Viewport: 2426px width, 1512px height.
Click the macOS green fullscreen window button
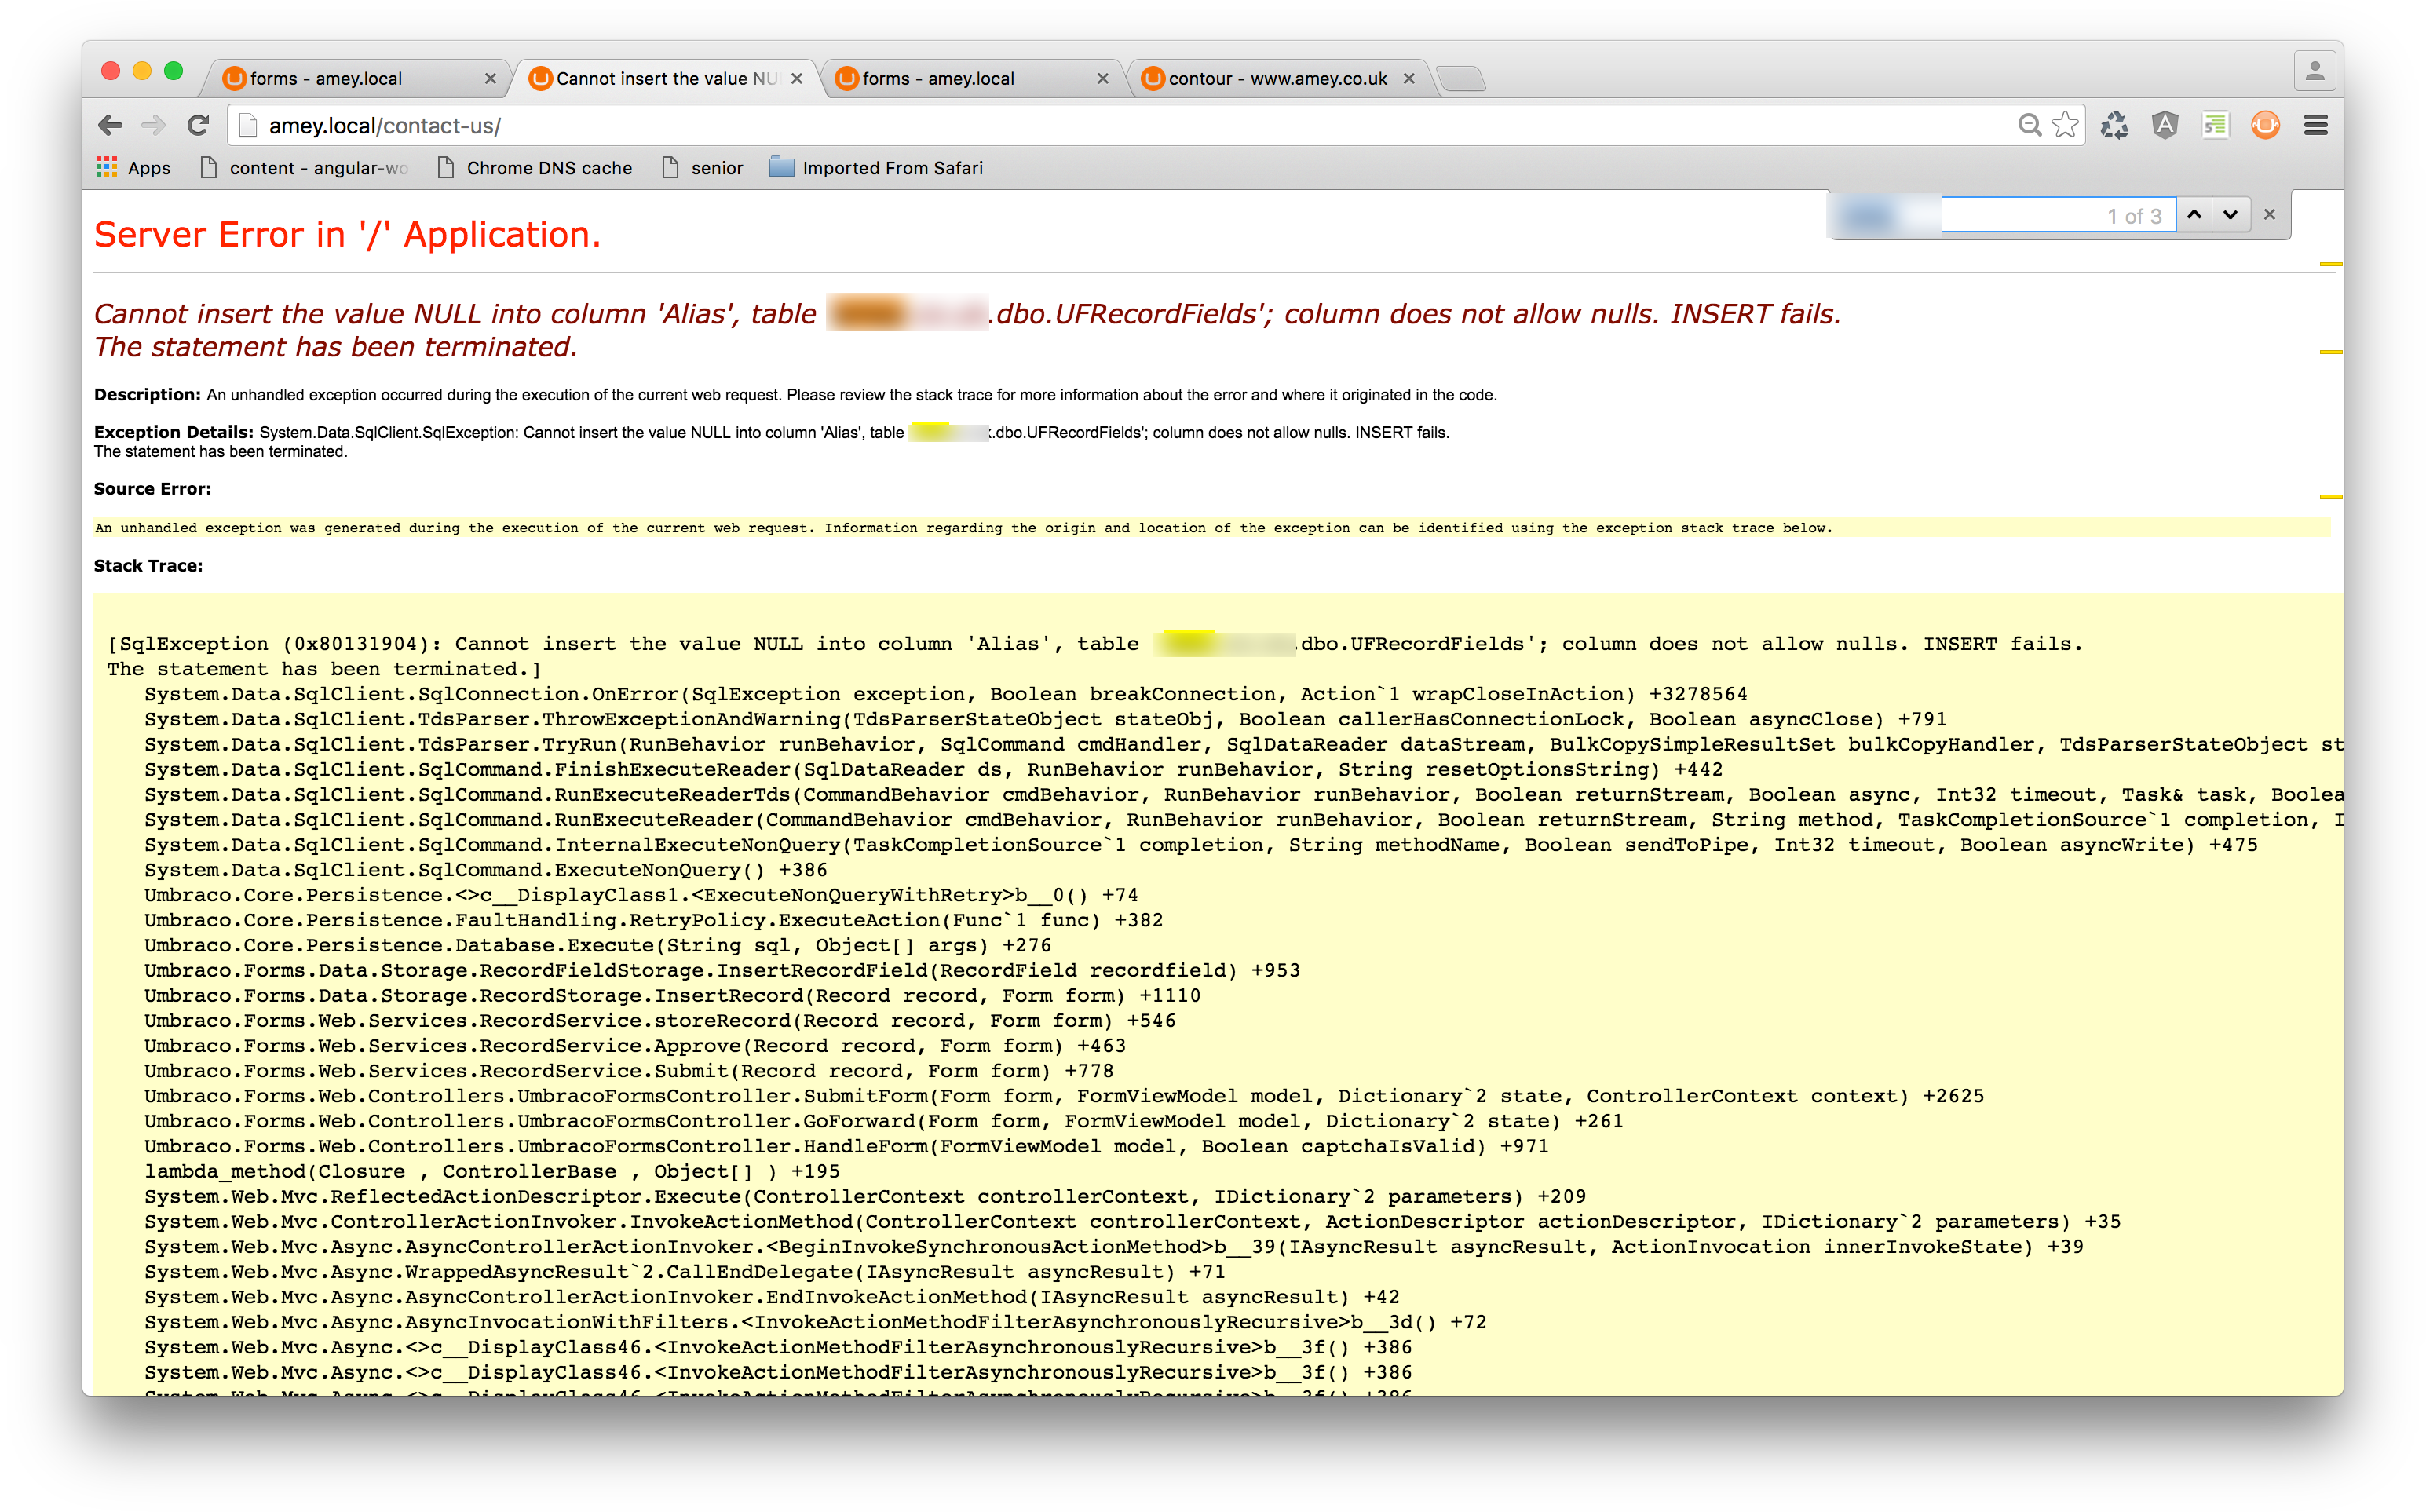173,71
